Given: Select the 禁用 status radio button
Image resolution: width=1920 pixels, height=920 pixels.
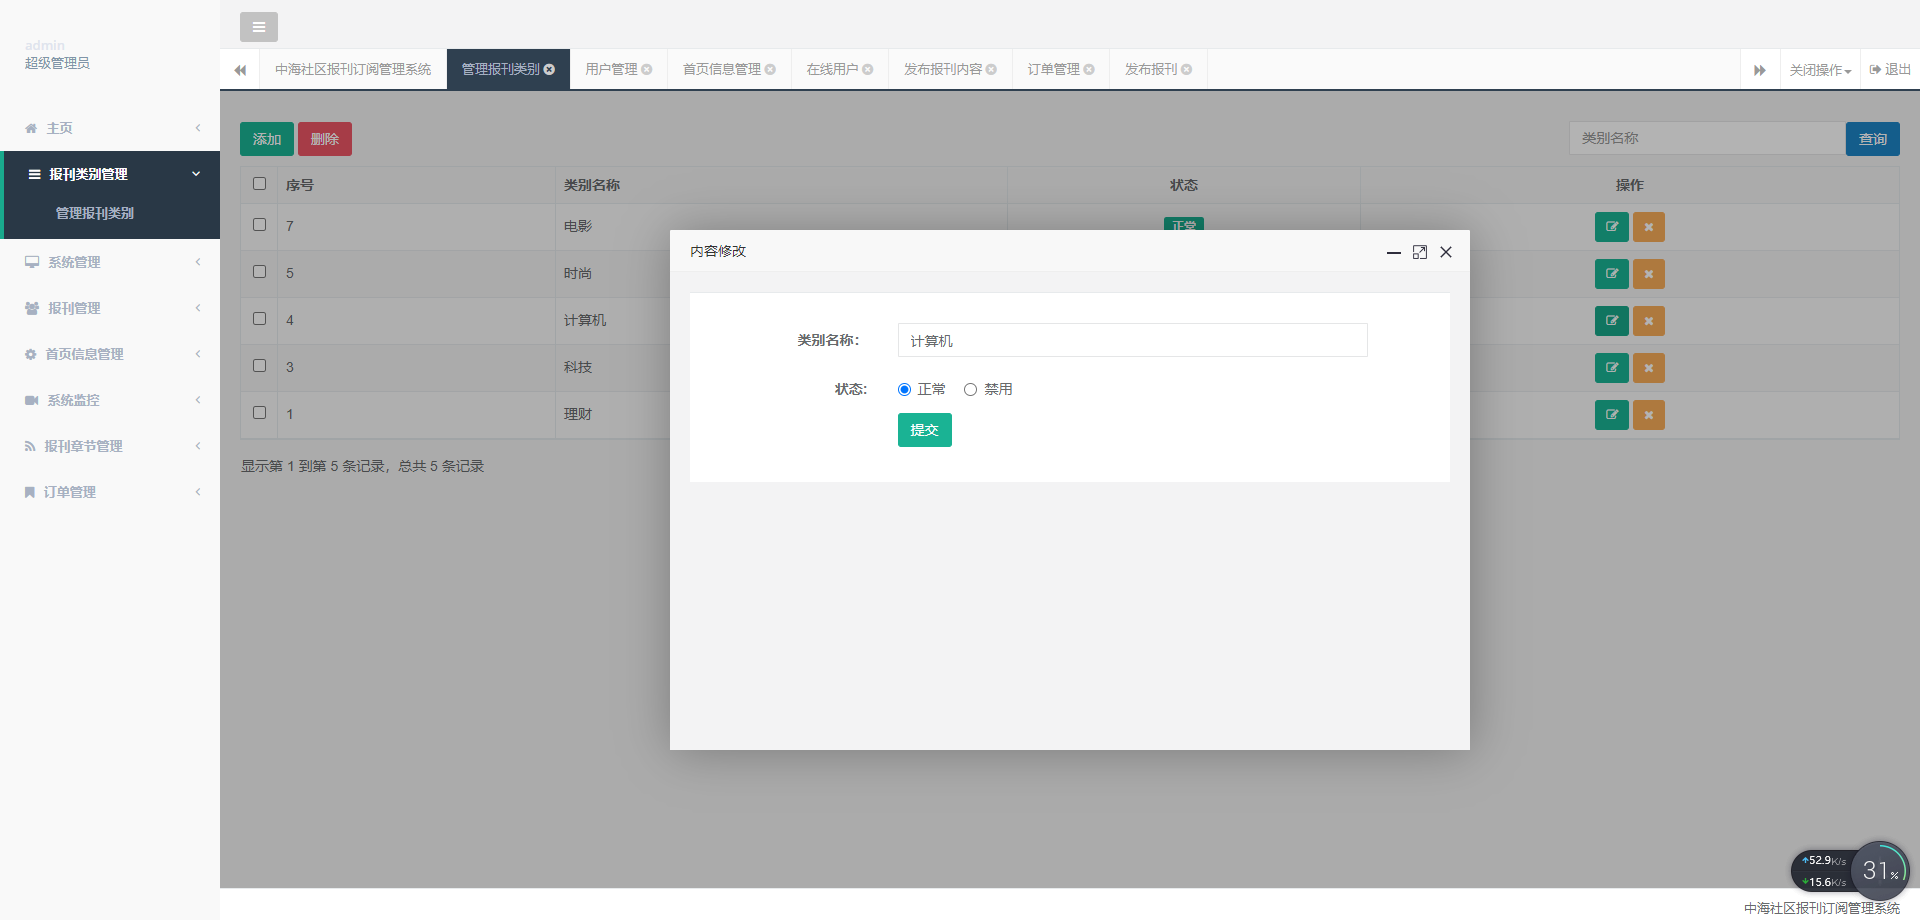Looking at the screenshot, I should 970,390.
